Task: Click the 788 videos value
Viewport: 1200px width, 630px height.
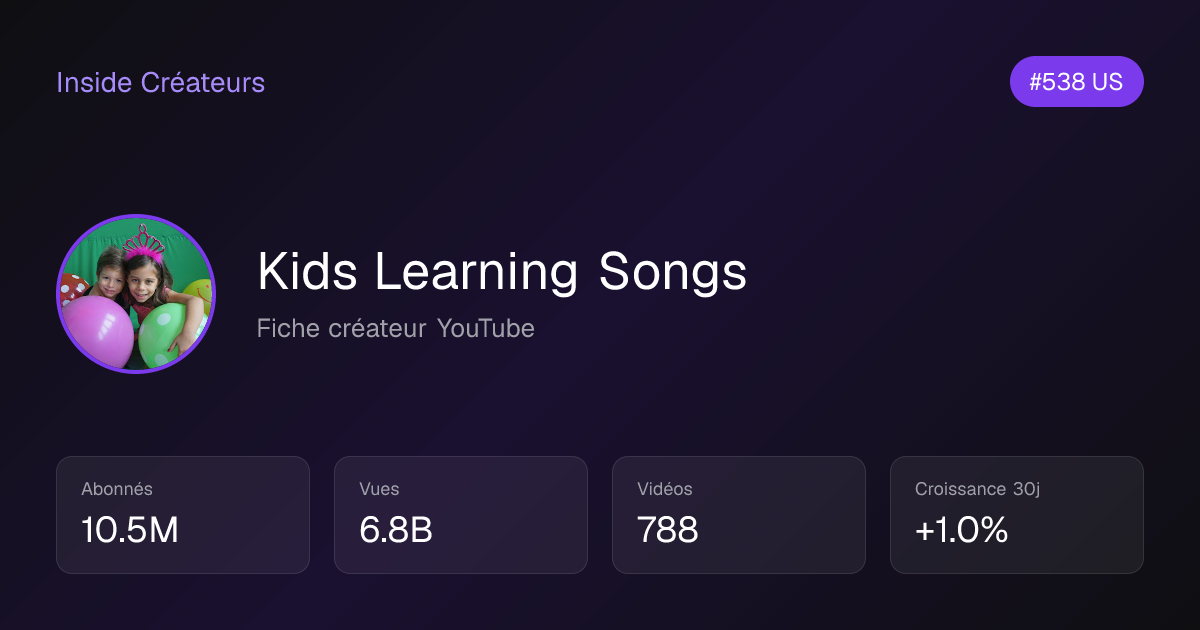Action: (668, 530)
